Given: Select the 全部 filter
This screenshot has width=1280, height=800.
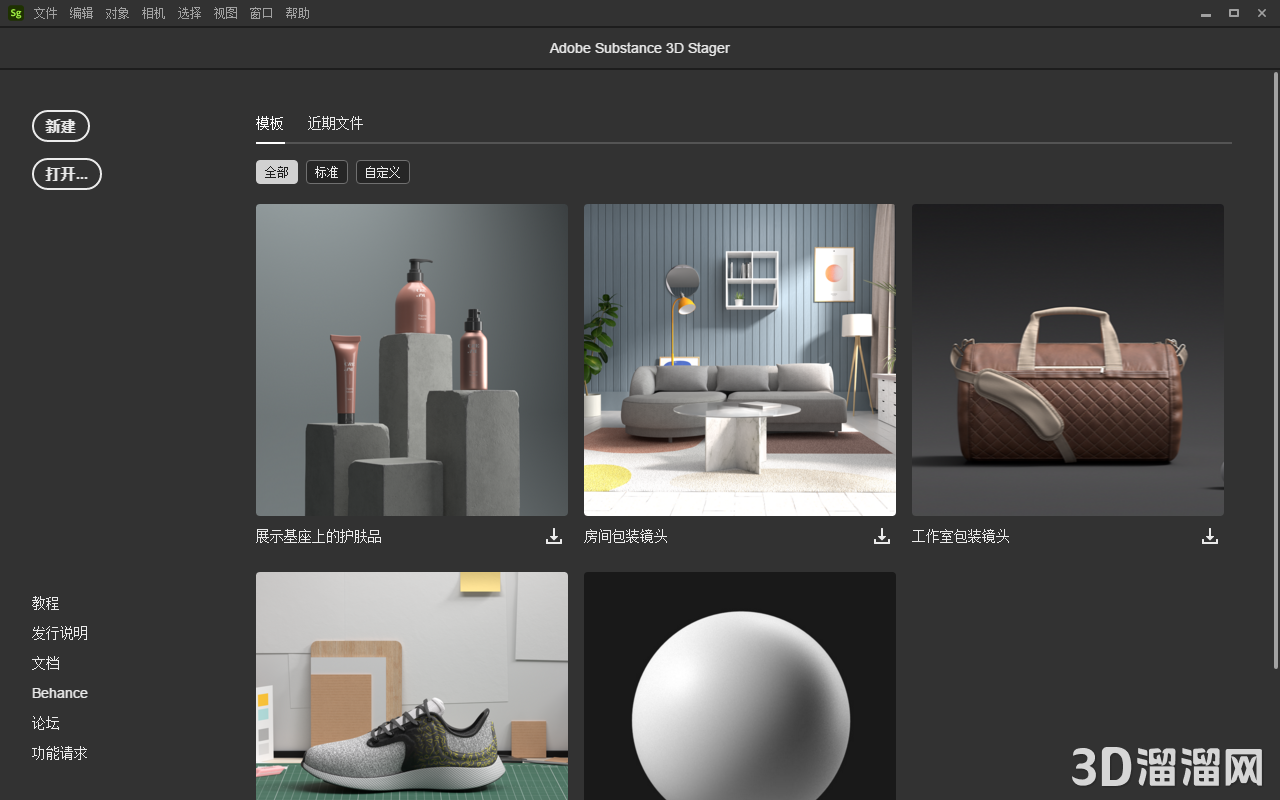Looking at the screenshot, I should coord(276,171).
